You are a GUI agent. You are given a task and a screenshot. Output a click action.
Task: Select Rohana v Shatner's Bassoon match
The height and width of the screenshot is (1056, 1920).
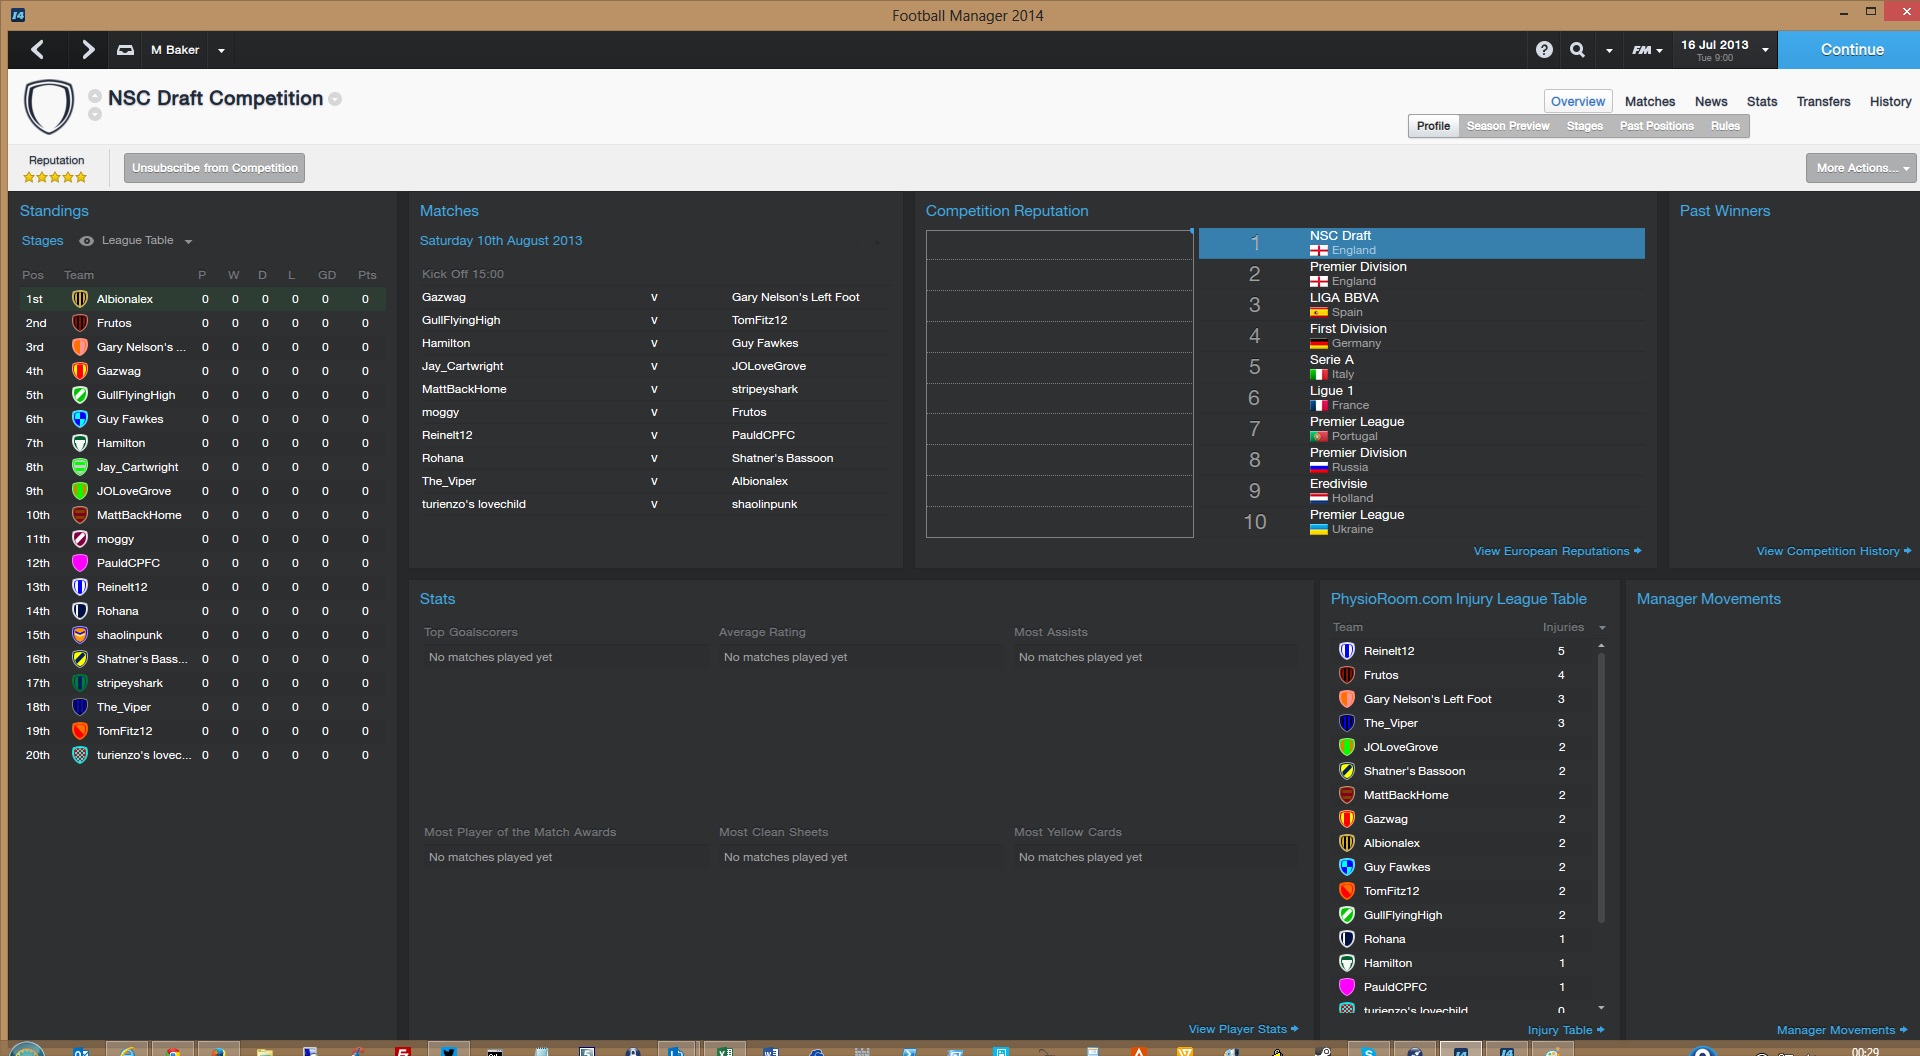(x=654, y=458)
